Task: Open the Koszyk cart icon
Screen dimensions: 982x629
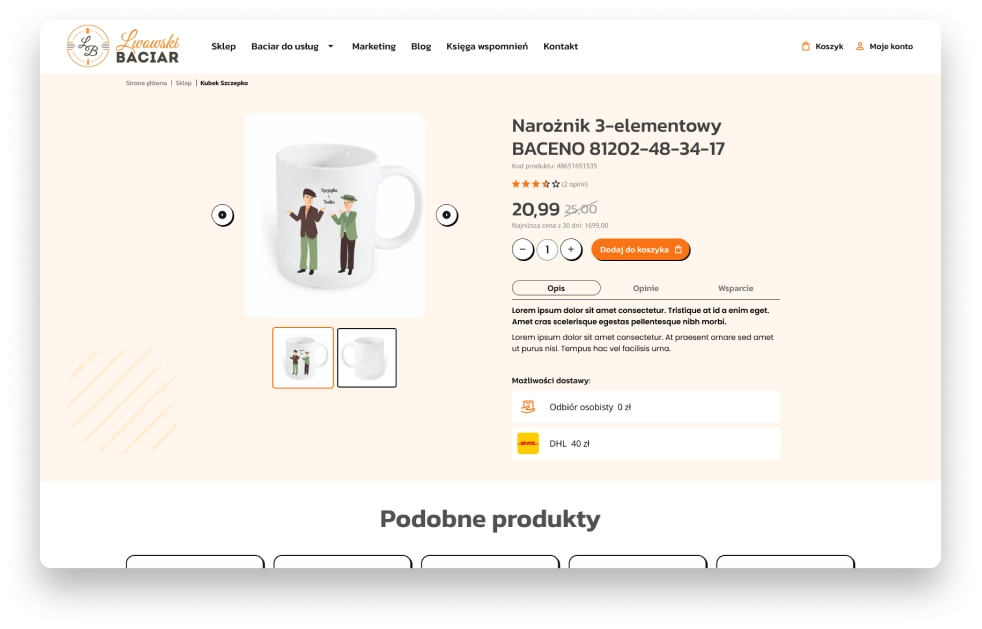Action: [x=805, y=46]
